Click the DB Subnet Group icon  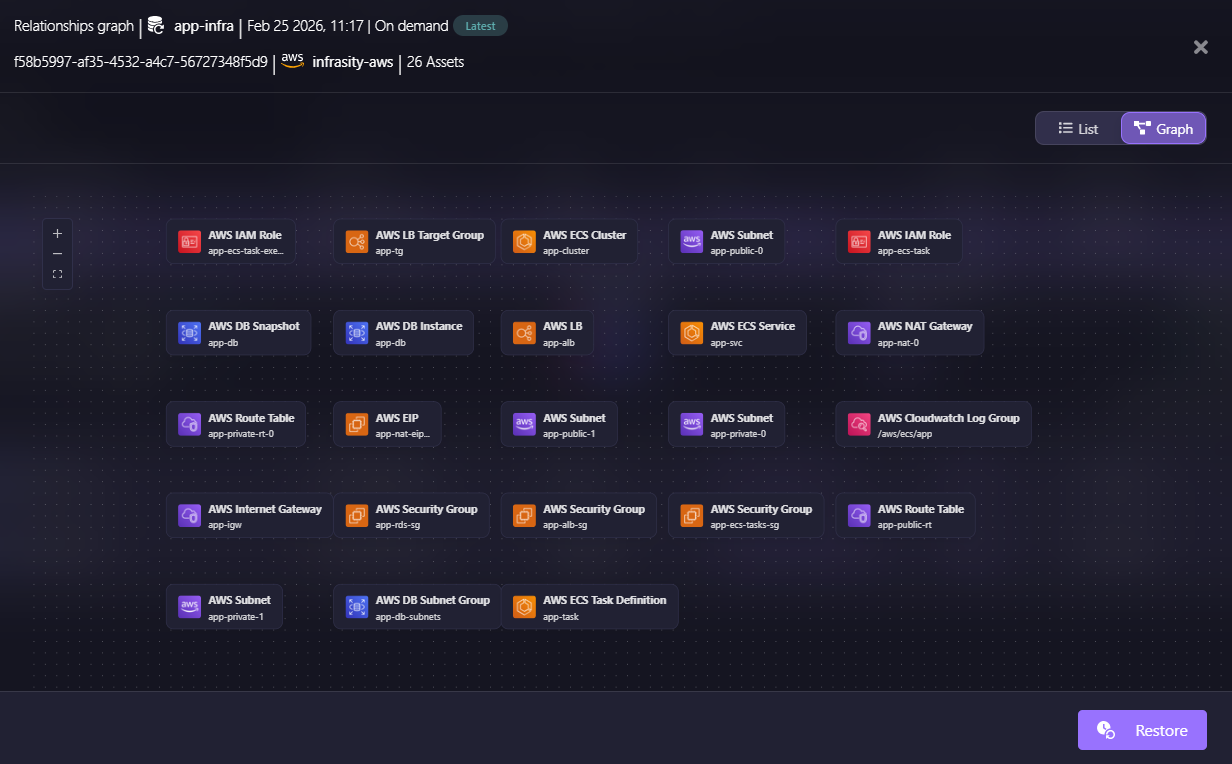coord(357,607)
